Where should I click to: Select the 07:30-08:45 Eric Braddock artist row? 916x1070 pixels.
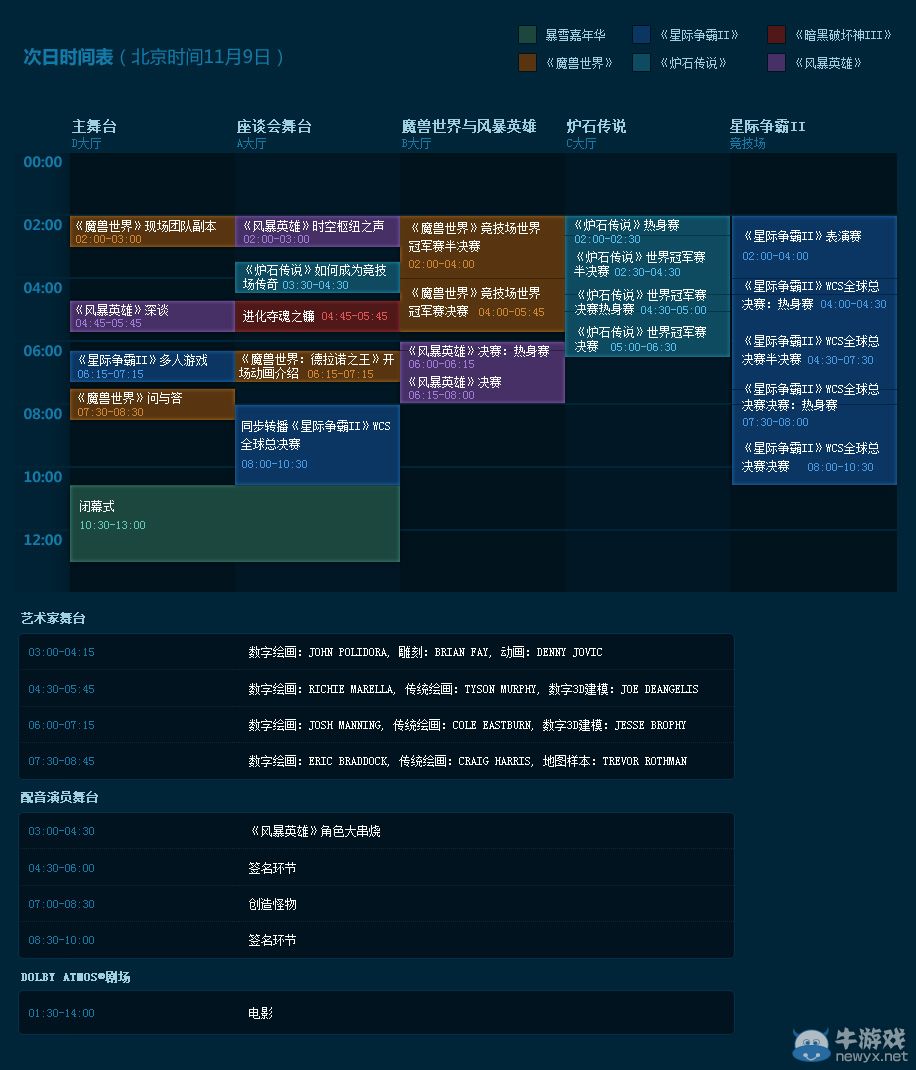point(376,761)
